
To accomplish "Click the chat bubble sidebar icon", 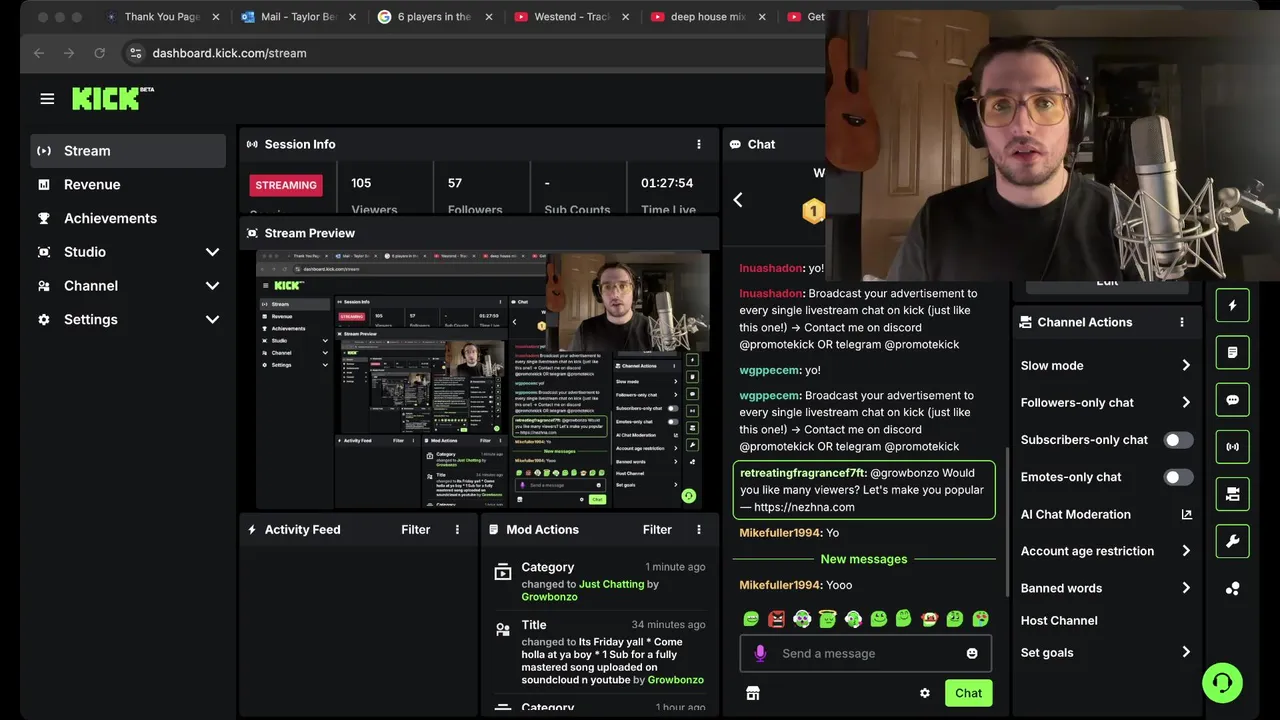I will 1232,400.
